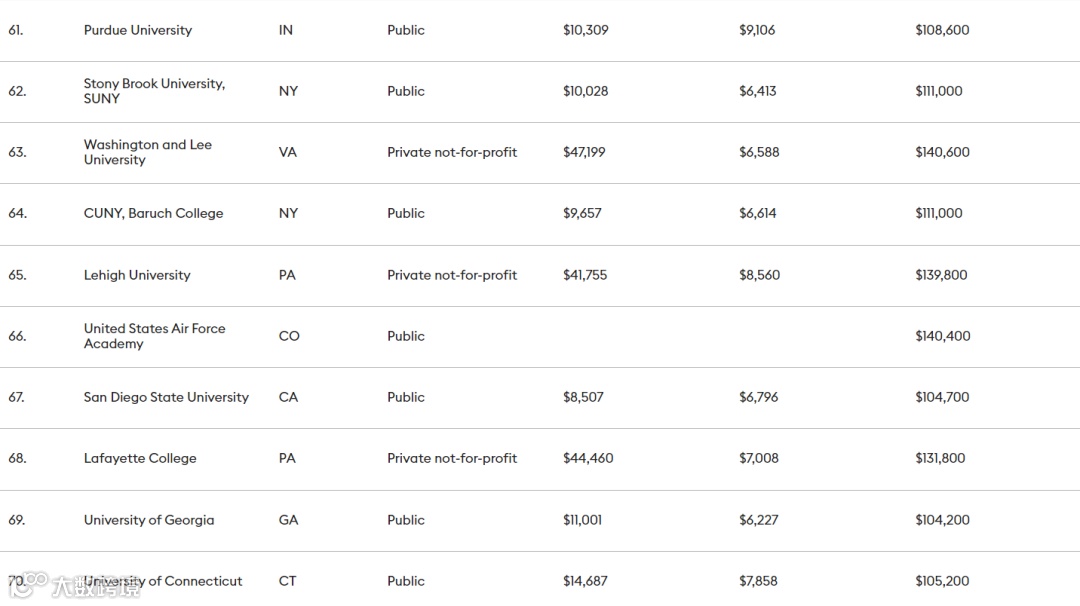Select United States Air Force Academy
This screenshot has height=606, width=1080.
point(154,336)
